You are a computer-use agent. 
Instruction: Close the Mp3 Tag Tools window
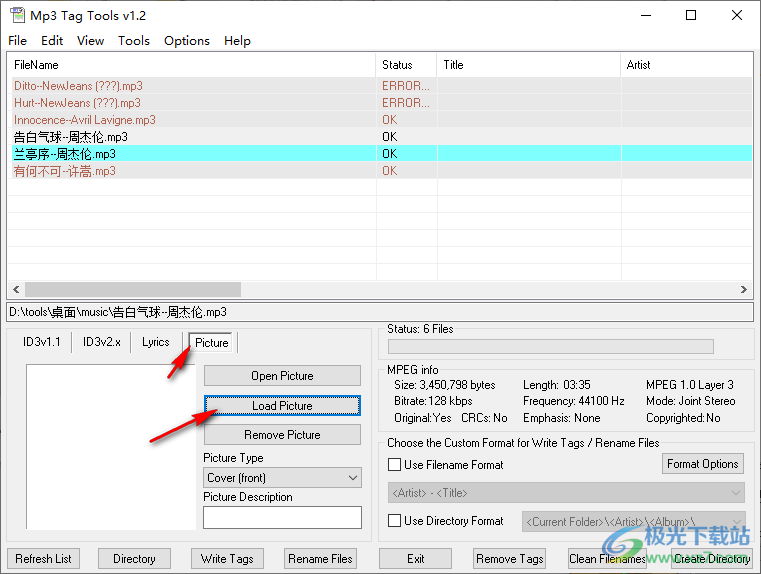(x=737, y=16)
